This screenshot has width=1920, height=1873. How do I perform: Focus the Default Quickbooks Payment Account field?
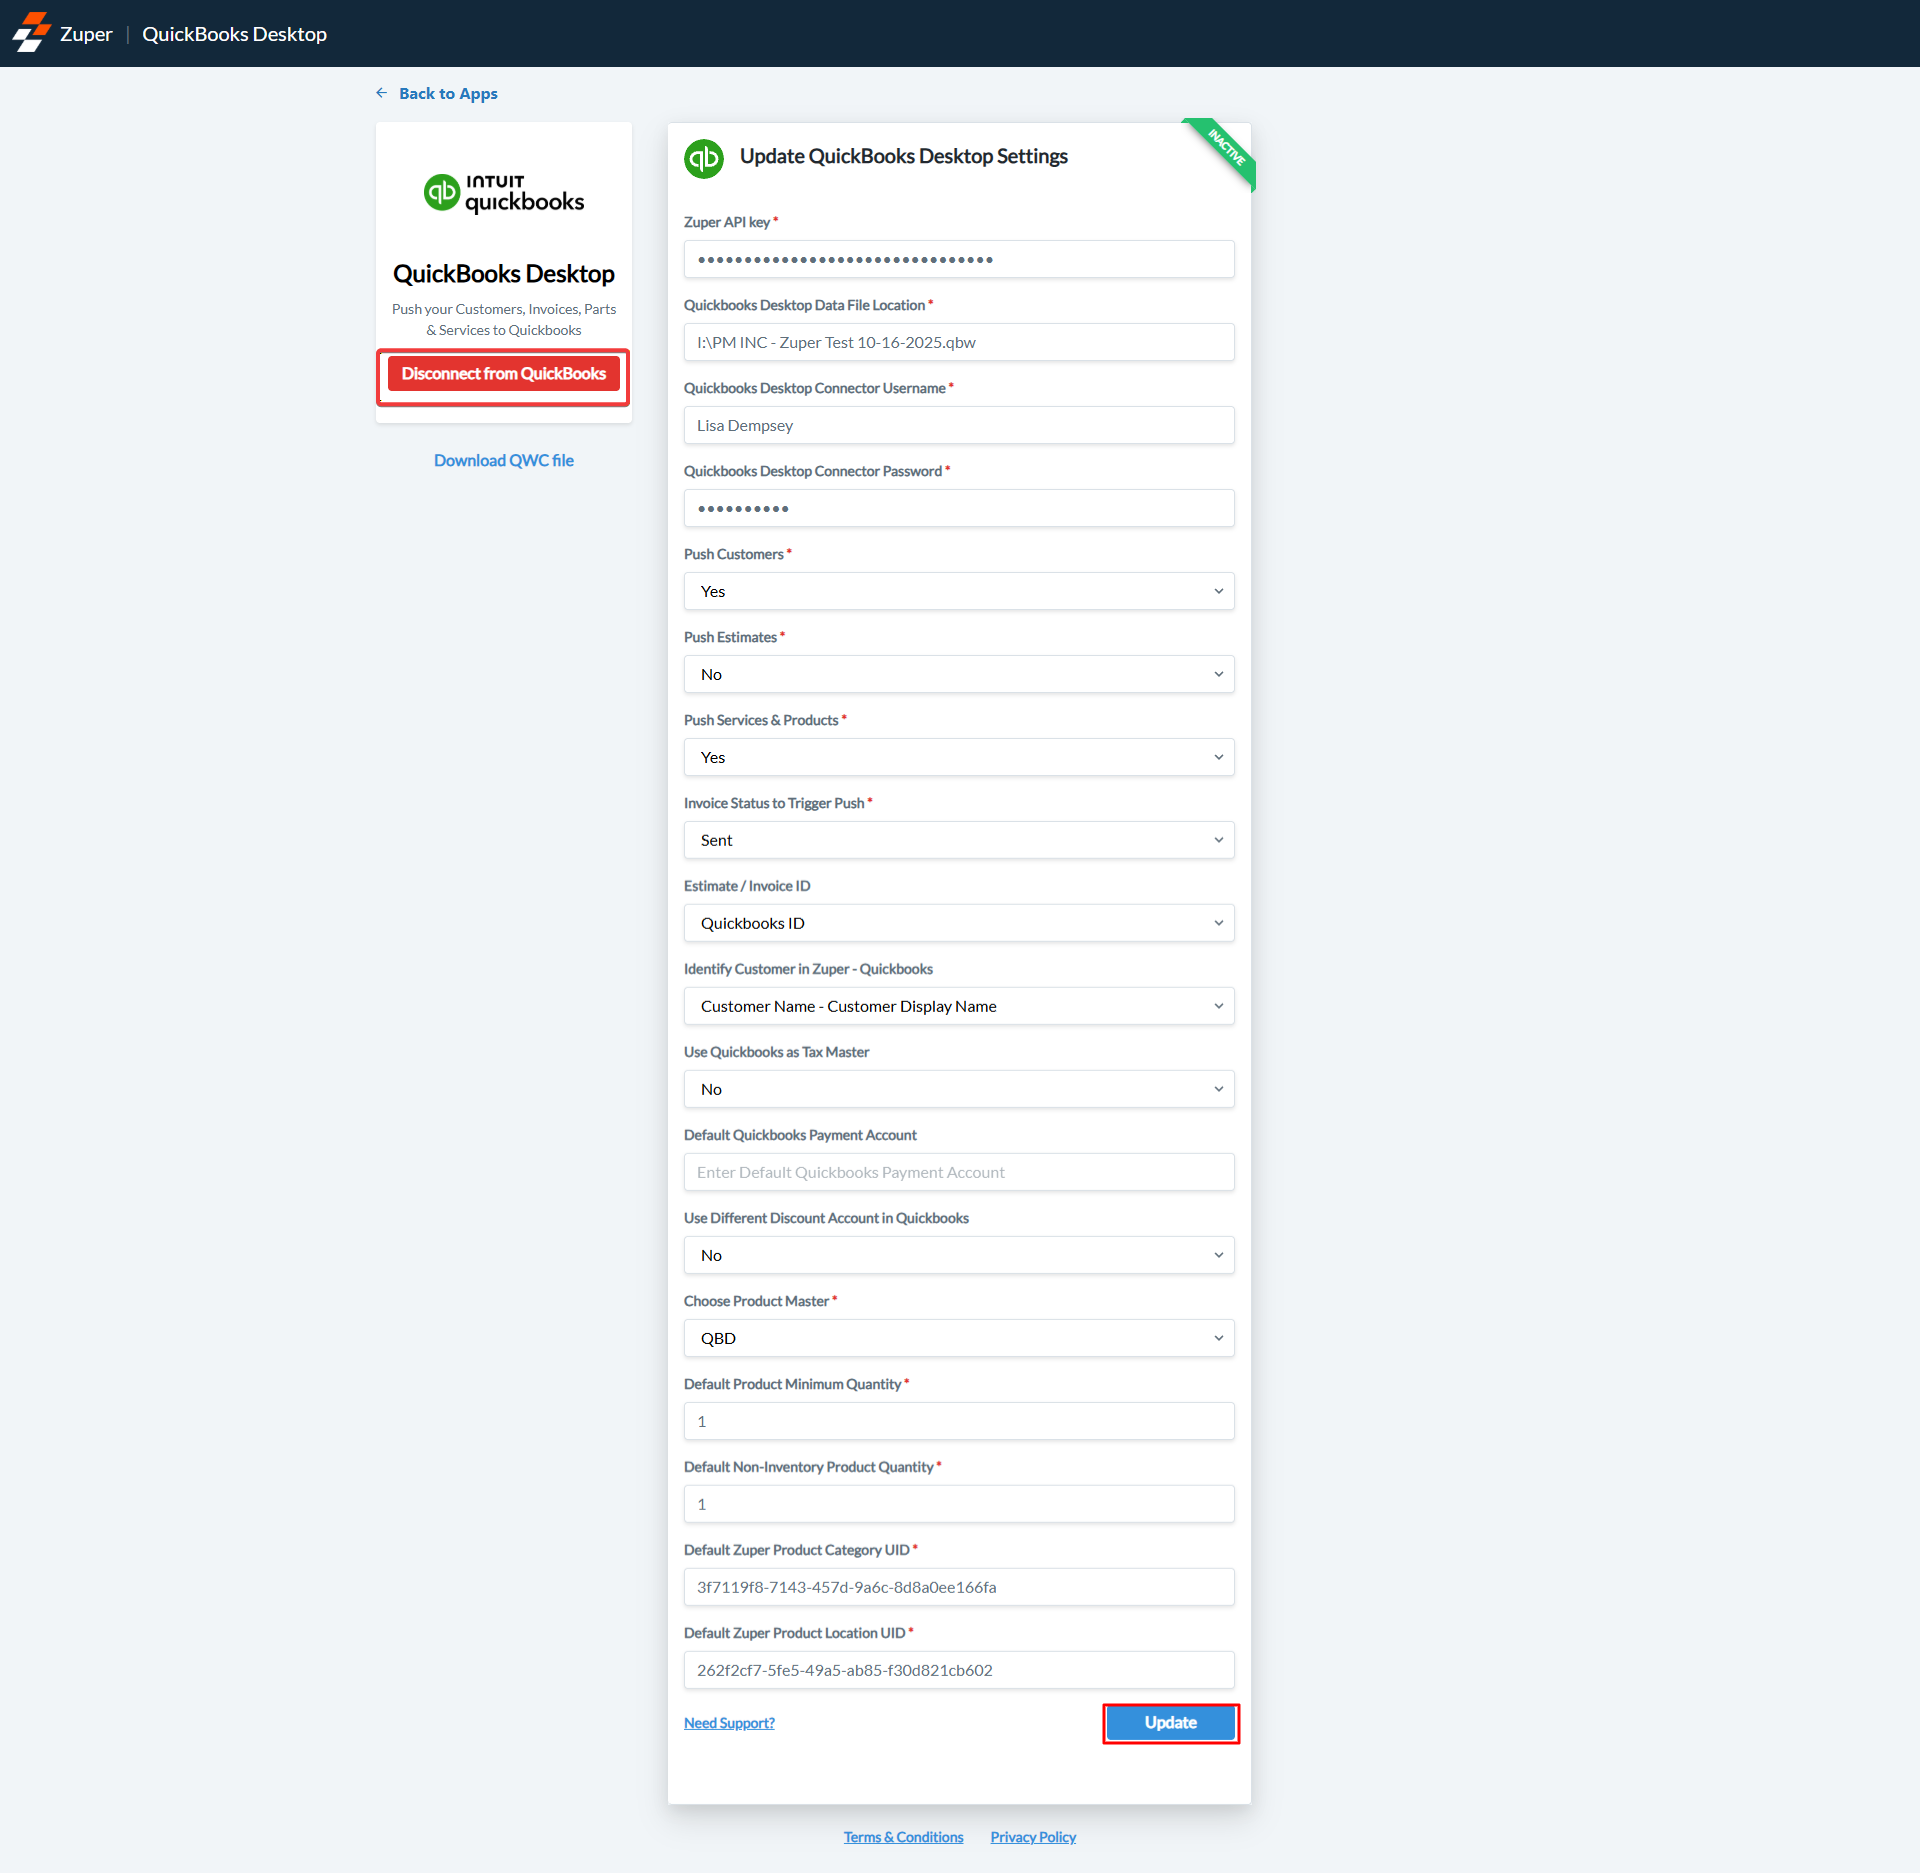tap(958, 1172)
